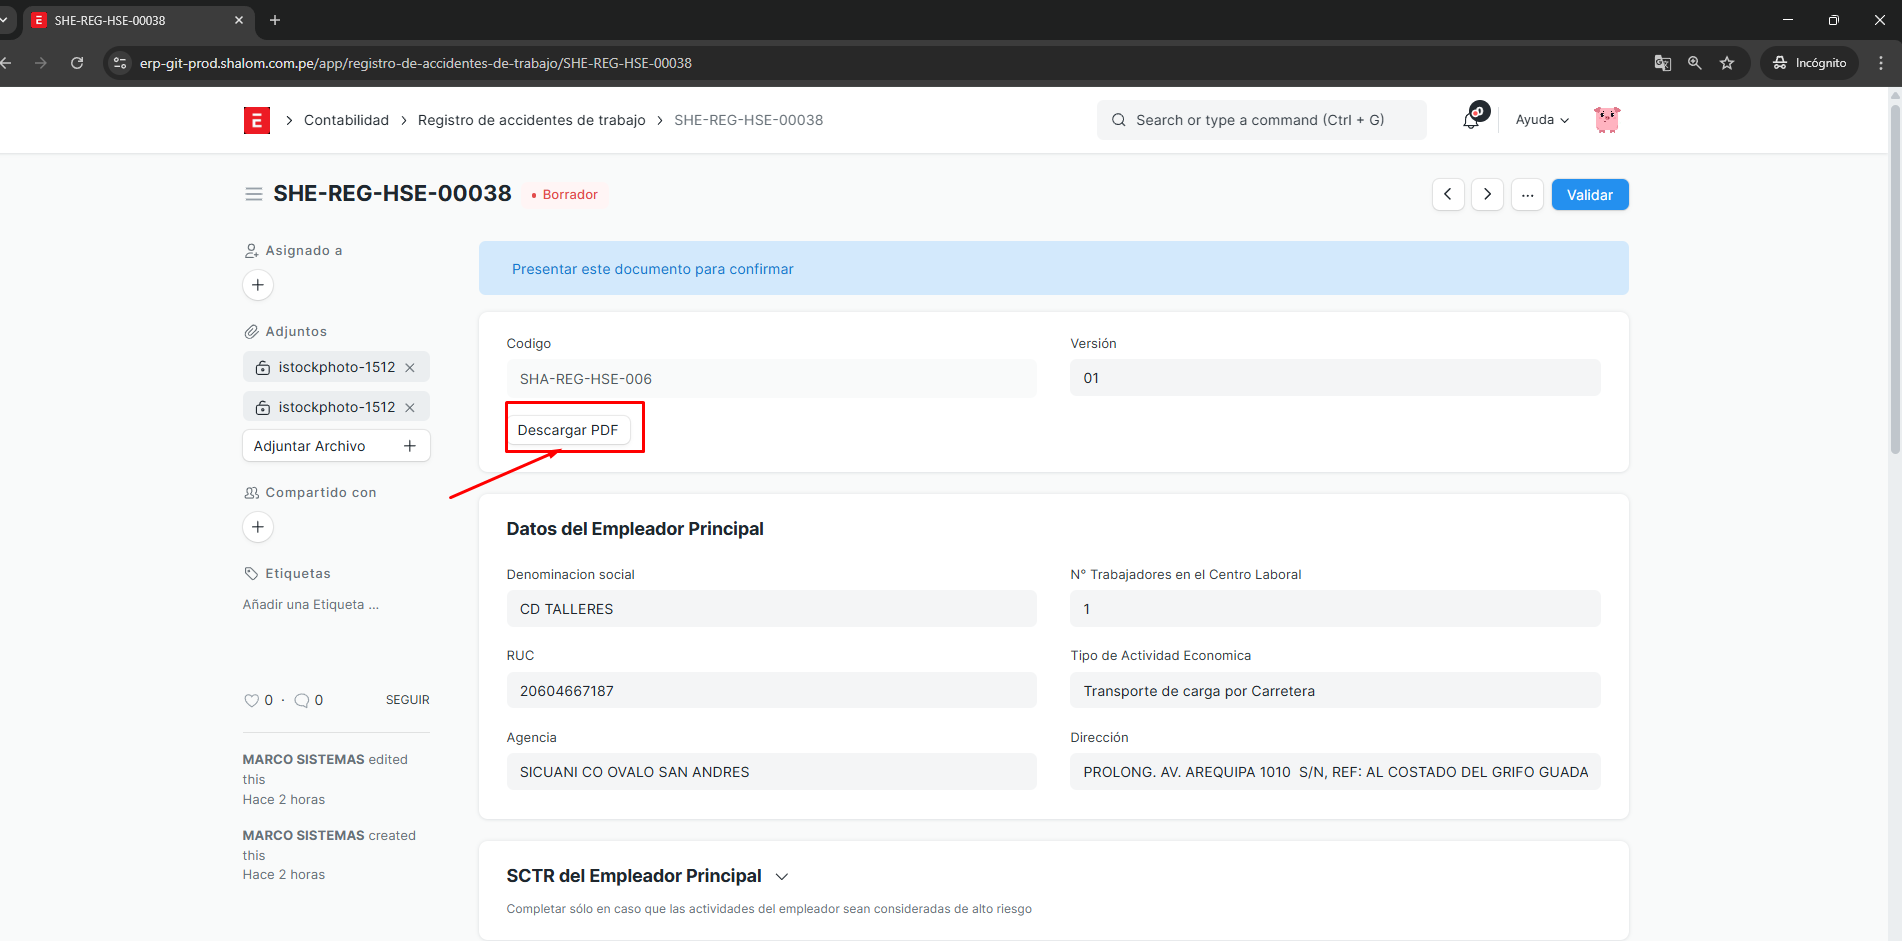The image size is (1902, 941).
Task: Collapse SCTR del Empleador Principal section
Action: pyautogui.click(x=782, y=877)
